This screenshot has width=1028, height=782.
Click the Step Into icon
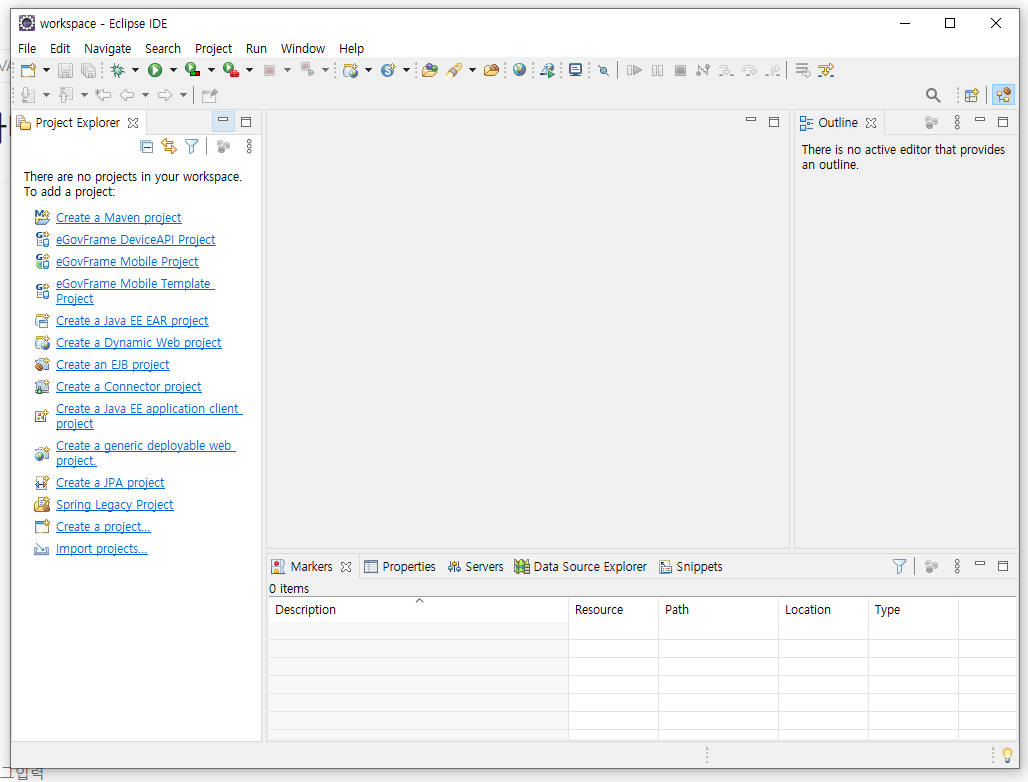726,70
